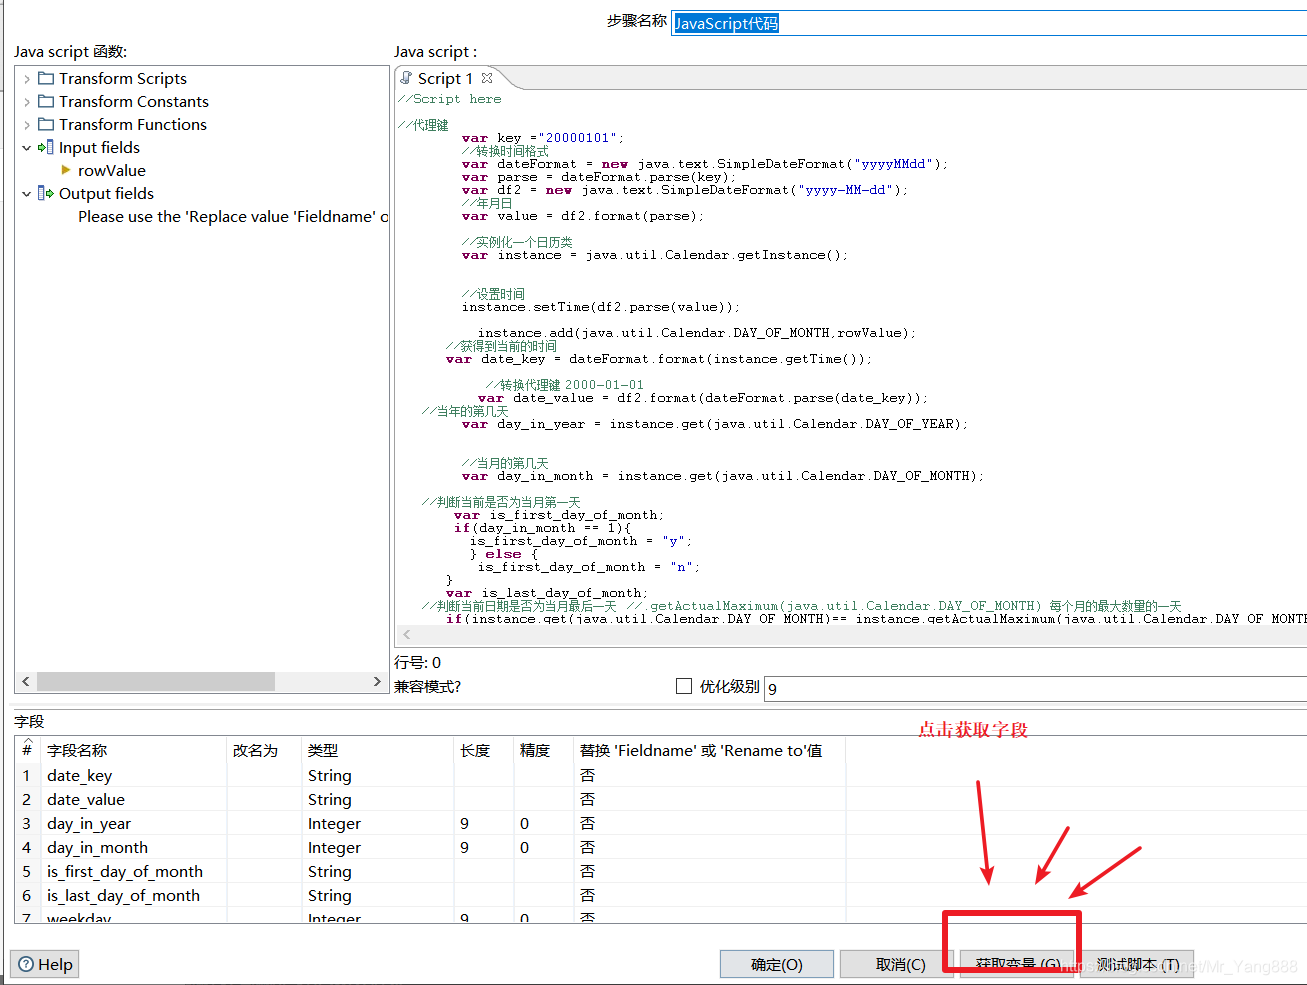Select 'Please use the Replace value' tree entry
The image size is (1307, 985).
tap(233, 216)
